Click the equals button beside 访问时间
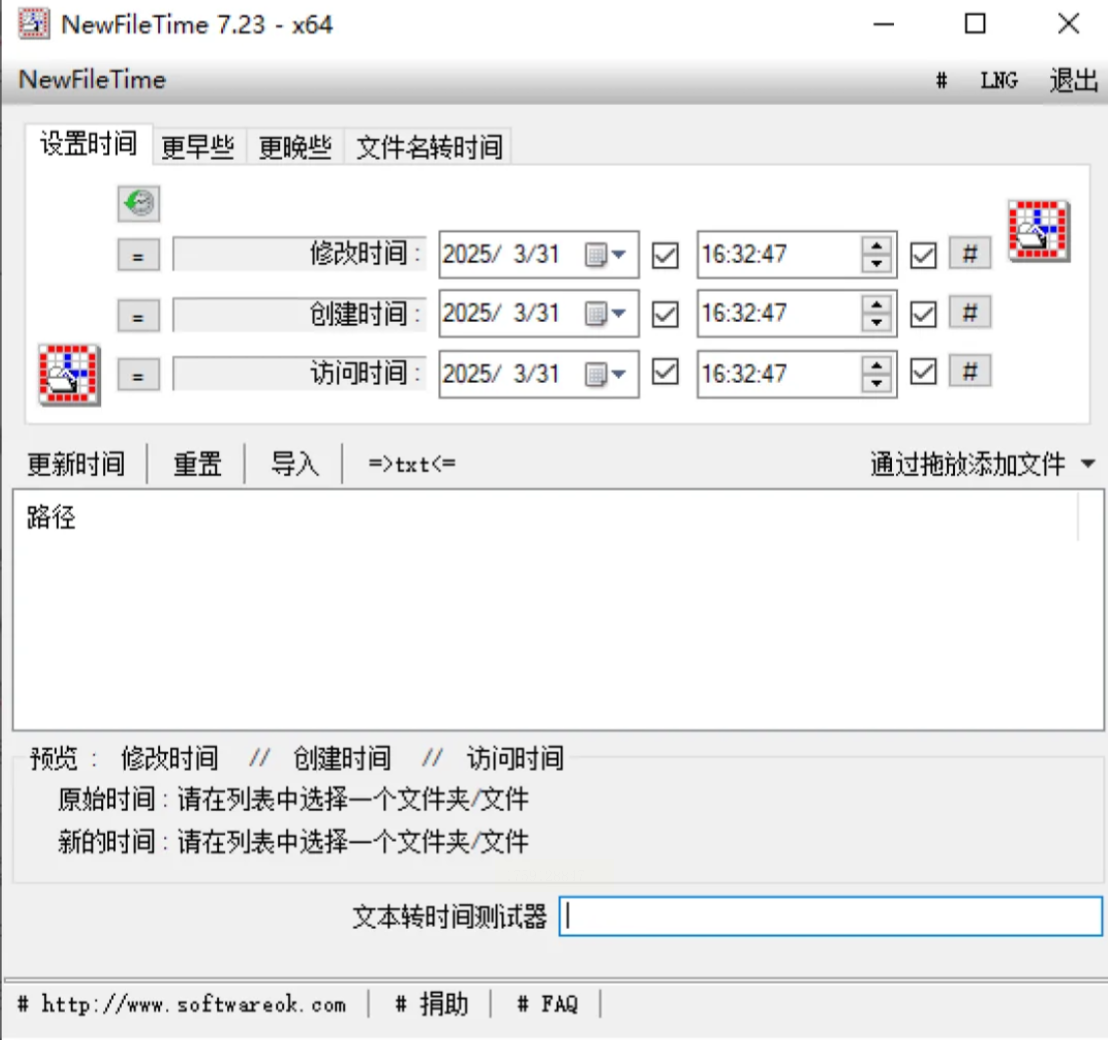The width and height of the screenshot is (1108, 1040). tap(138, 374)
